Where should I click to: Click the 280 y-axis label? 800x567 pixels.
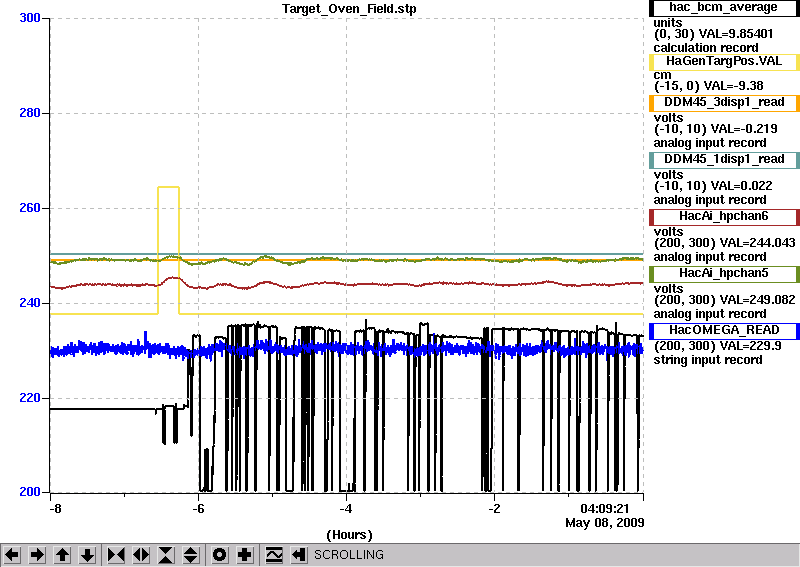coord(30,113)
